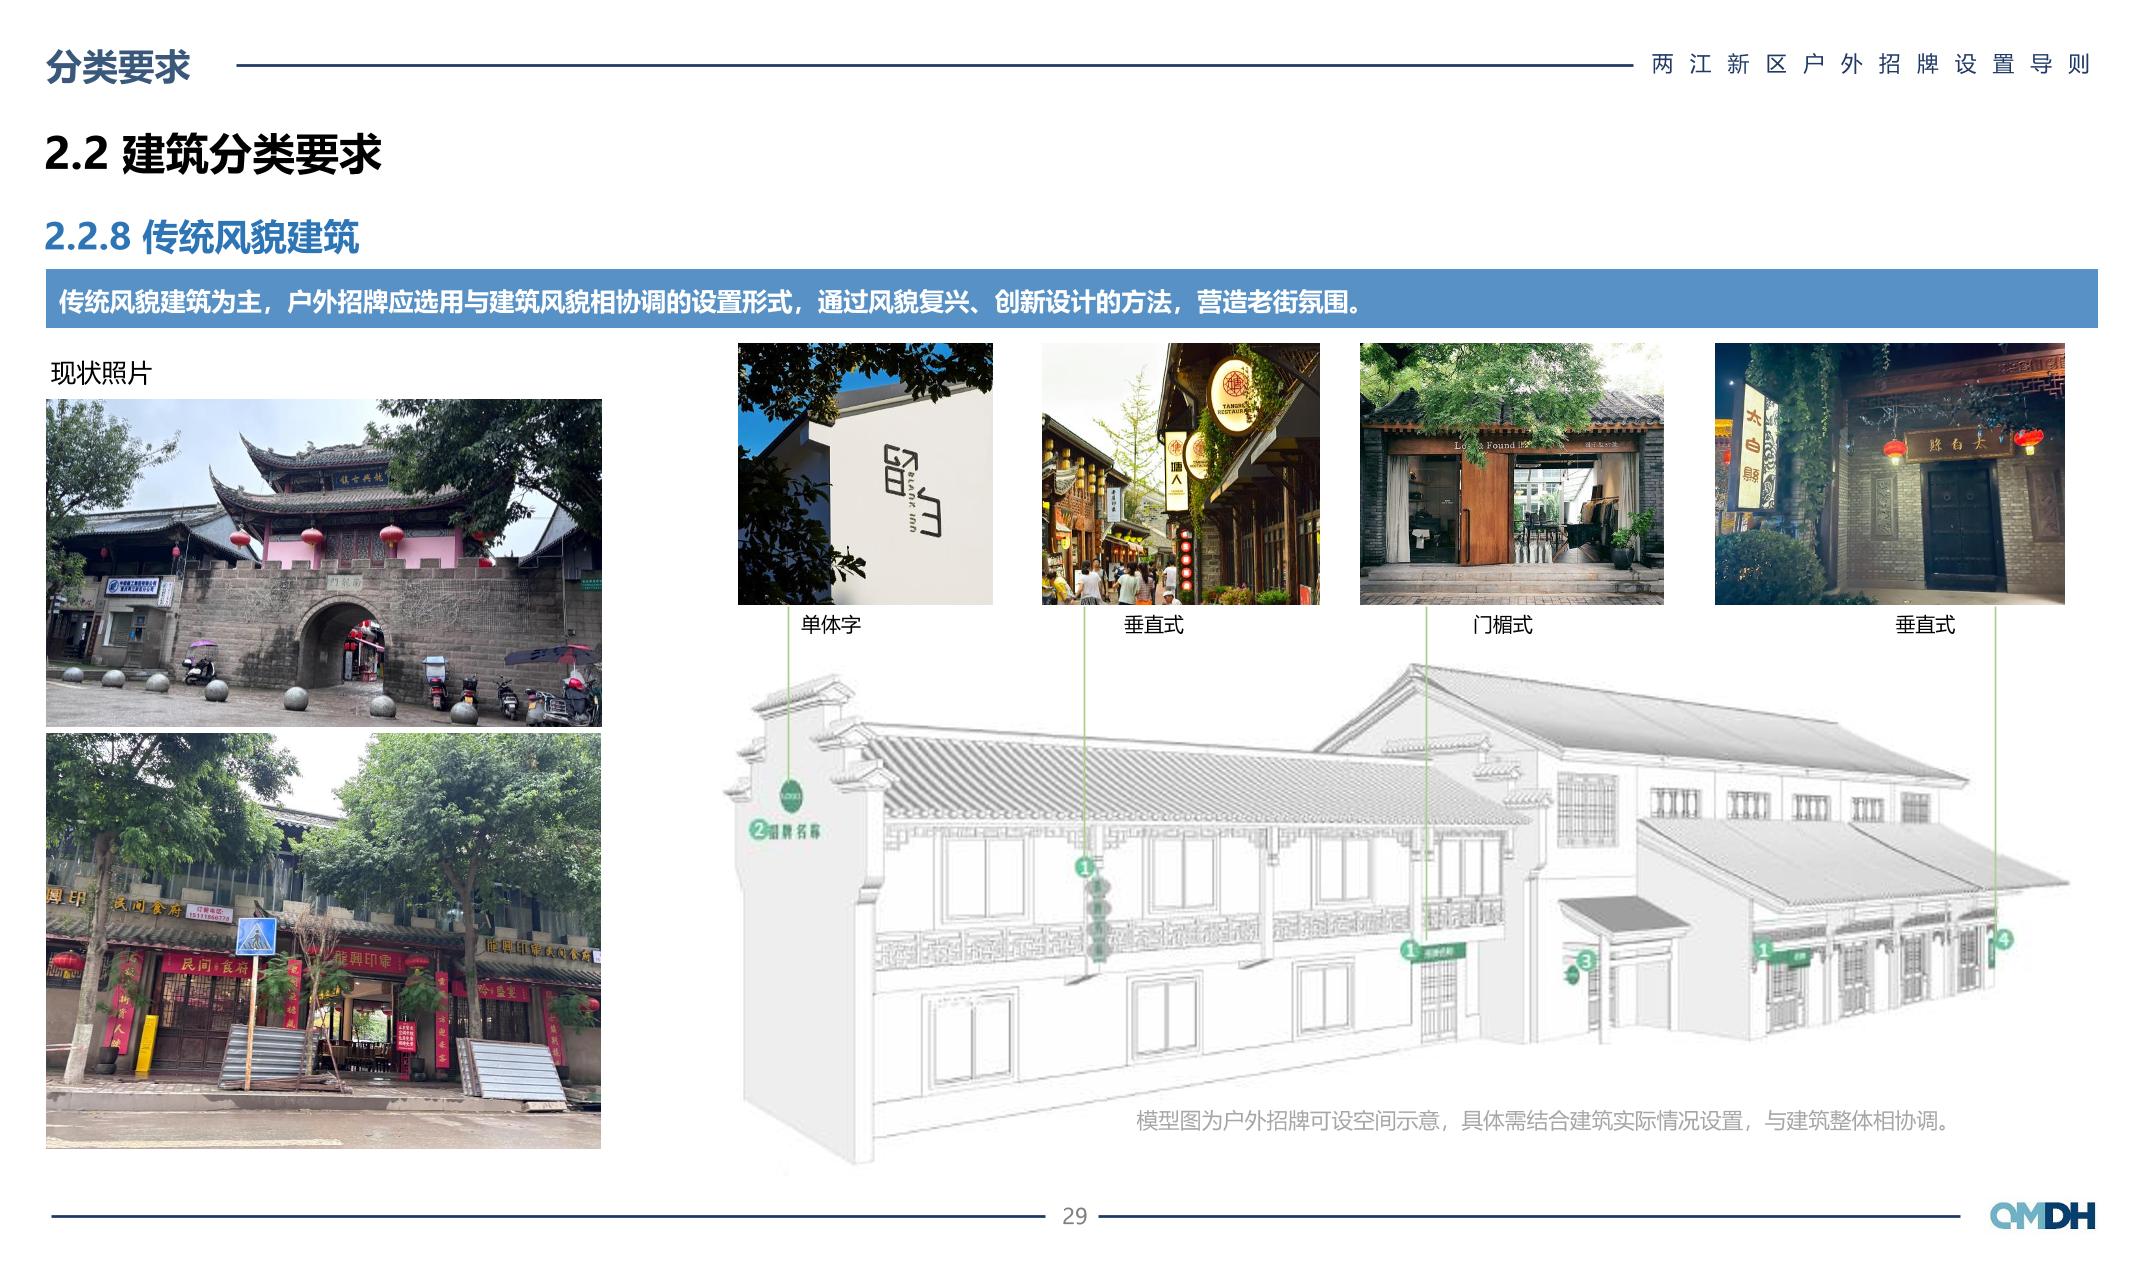Select the night photo with red lanterns
Viewport: 2149px width, 1279px height.
[x=1889, y=474]
